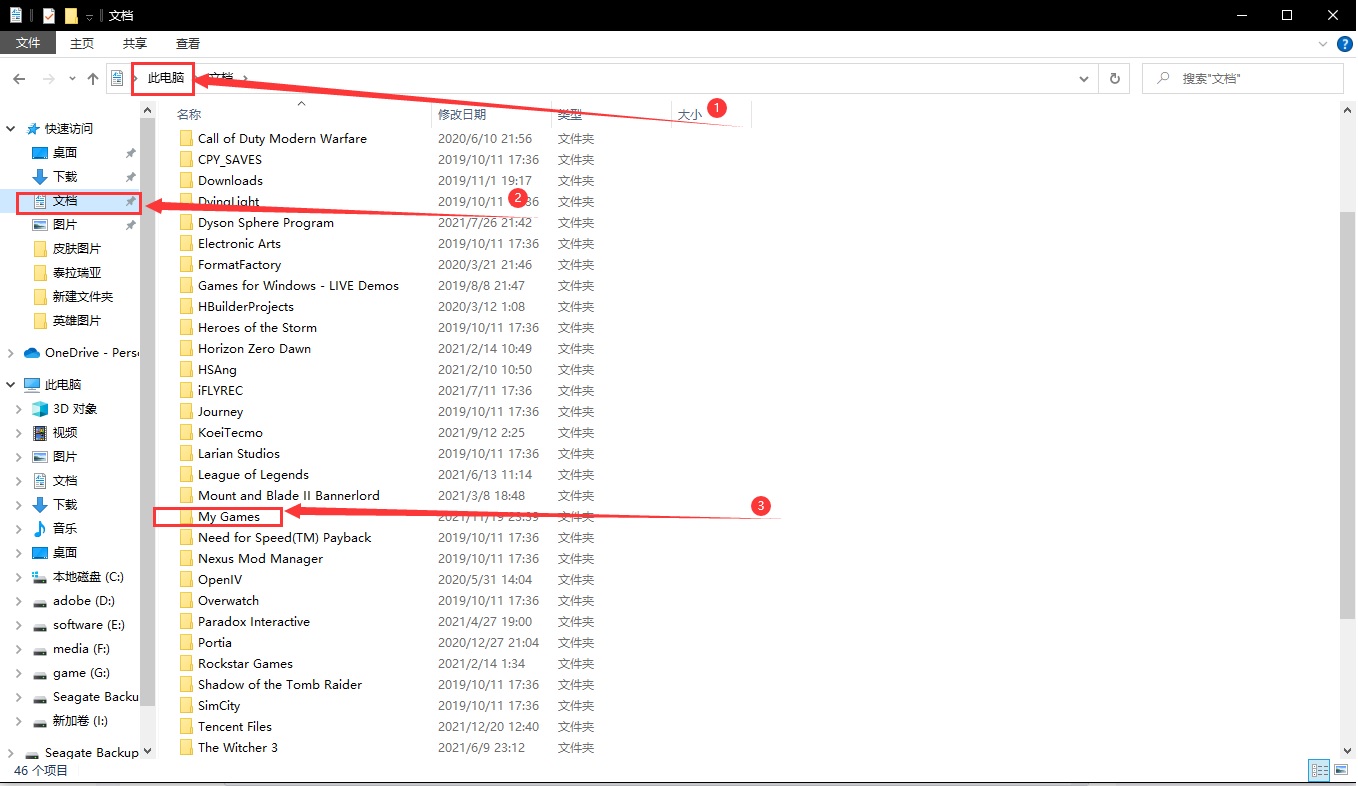Open 3D 对象 in the navigation pane

pyautogui.click(x=75, y=409)
